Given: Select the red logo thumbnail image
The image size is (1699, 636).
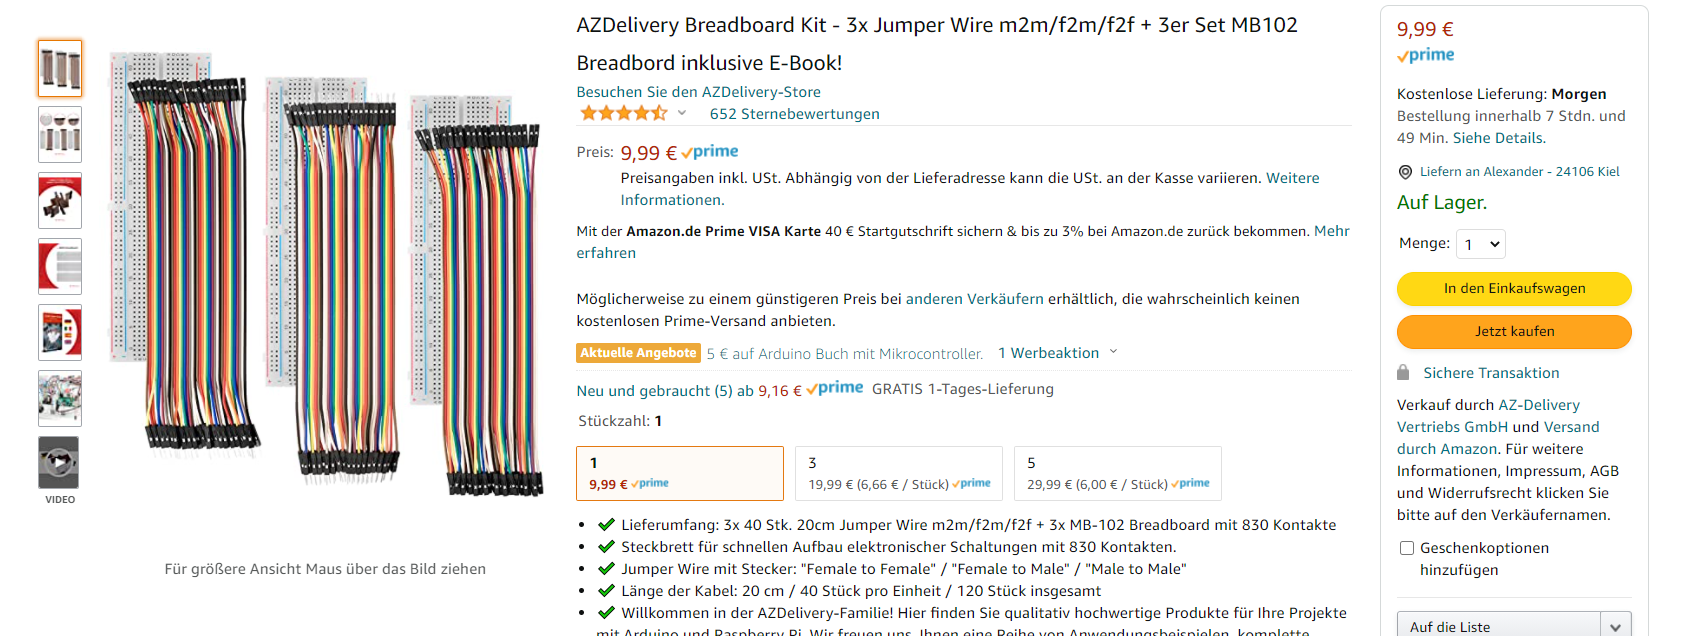Looking at the screenshot, I should tap(60, 267).
